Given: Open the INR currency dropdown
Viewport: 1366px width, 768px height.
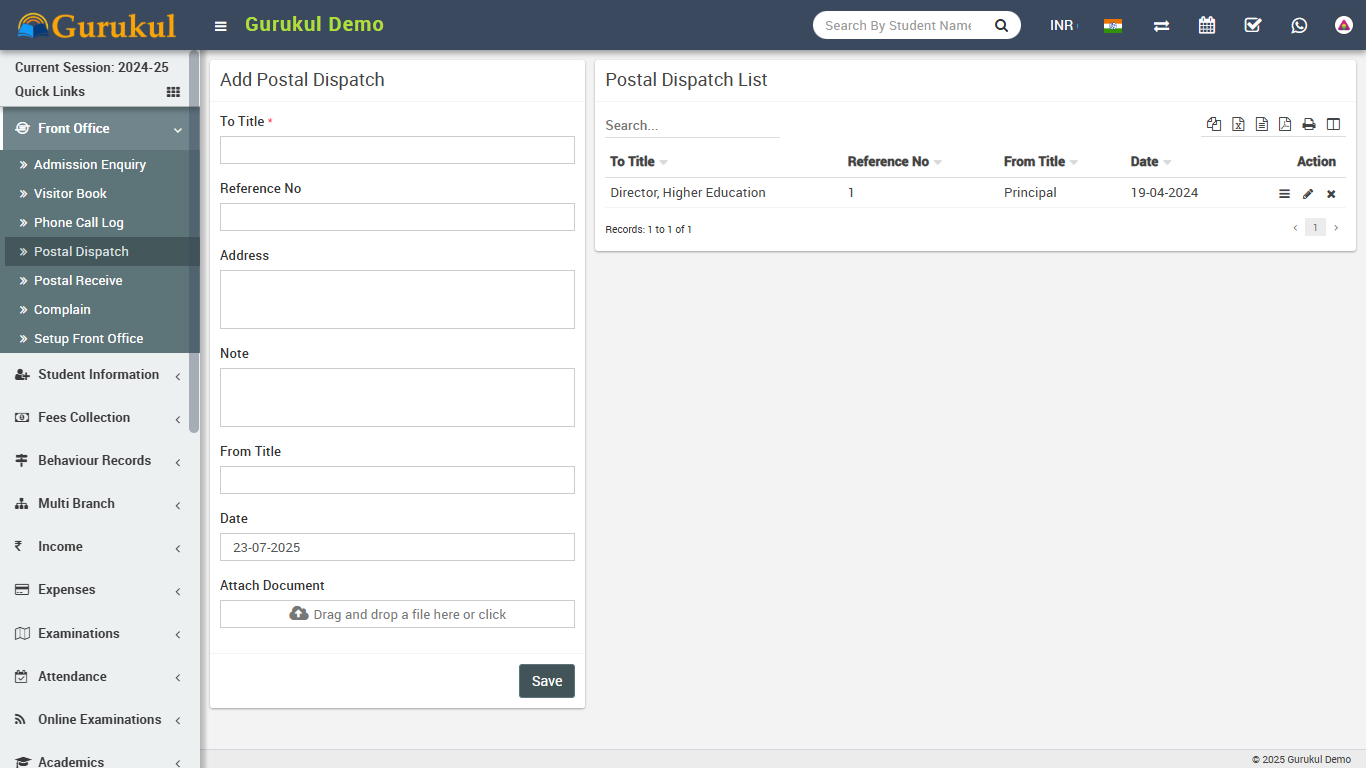Looking at the screenshot, I should (1063, 25).
